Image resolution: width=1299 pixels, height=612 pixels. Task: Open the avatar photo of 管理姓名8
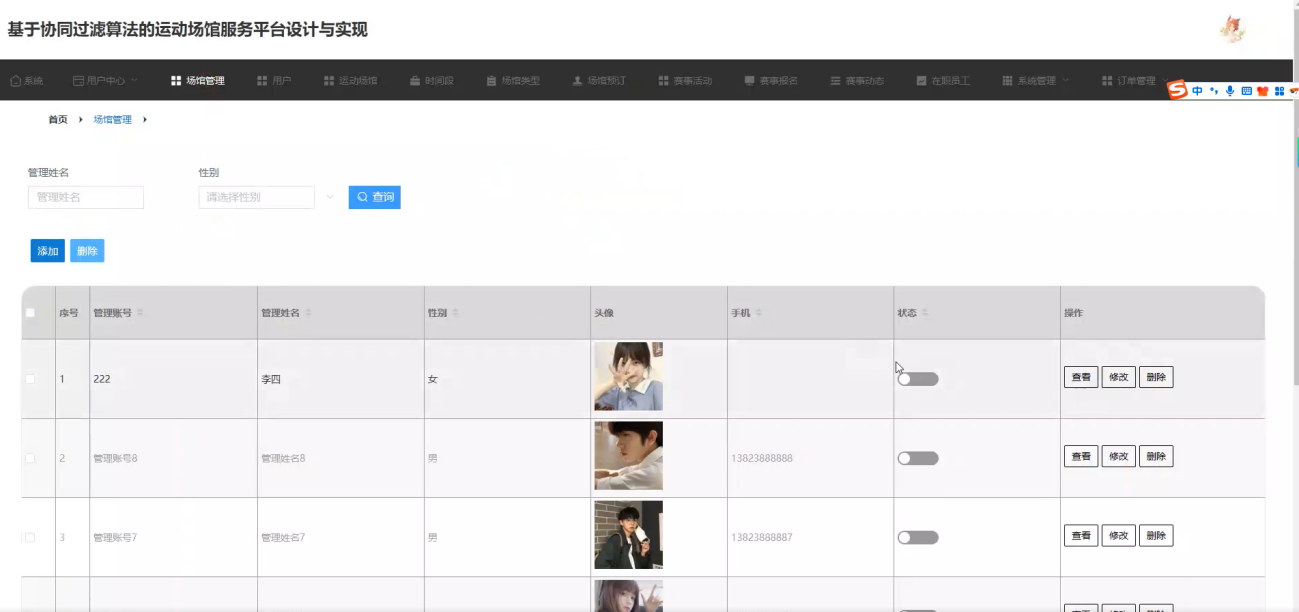[629, 456]
